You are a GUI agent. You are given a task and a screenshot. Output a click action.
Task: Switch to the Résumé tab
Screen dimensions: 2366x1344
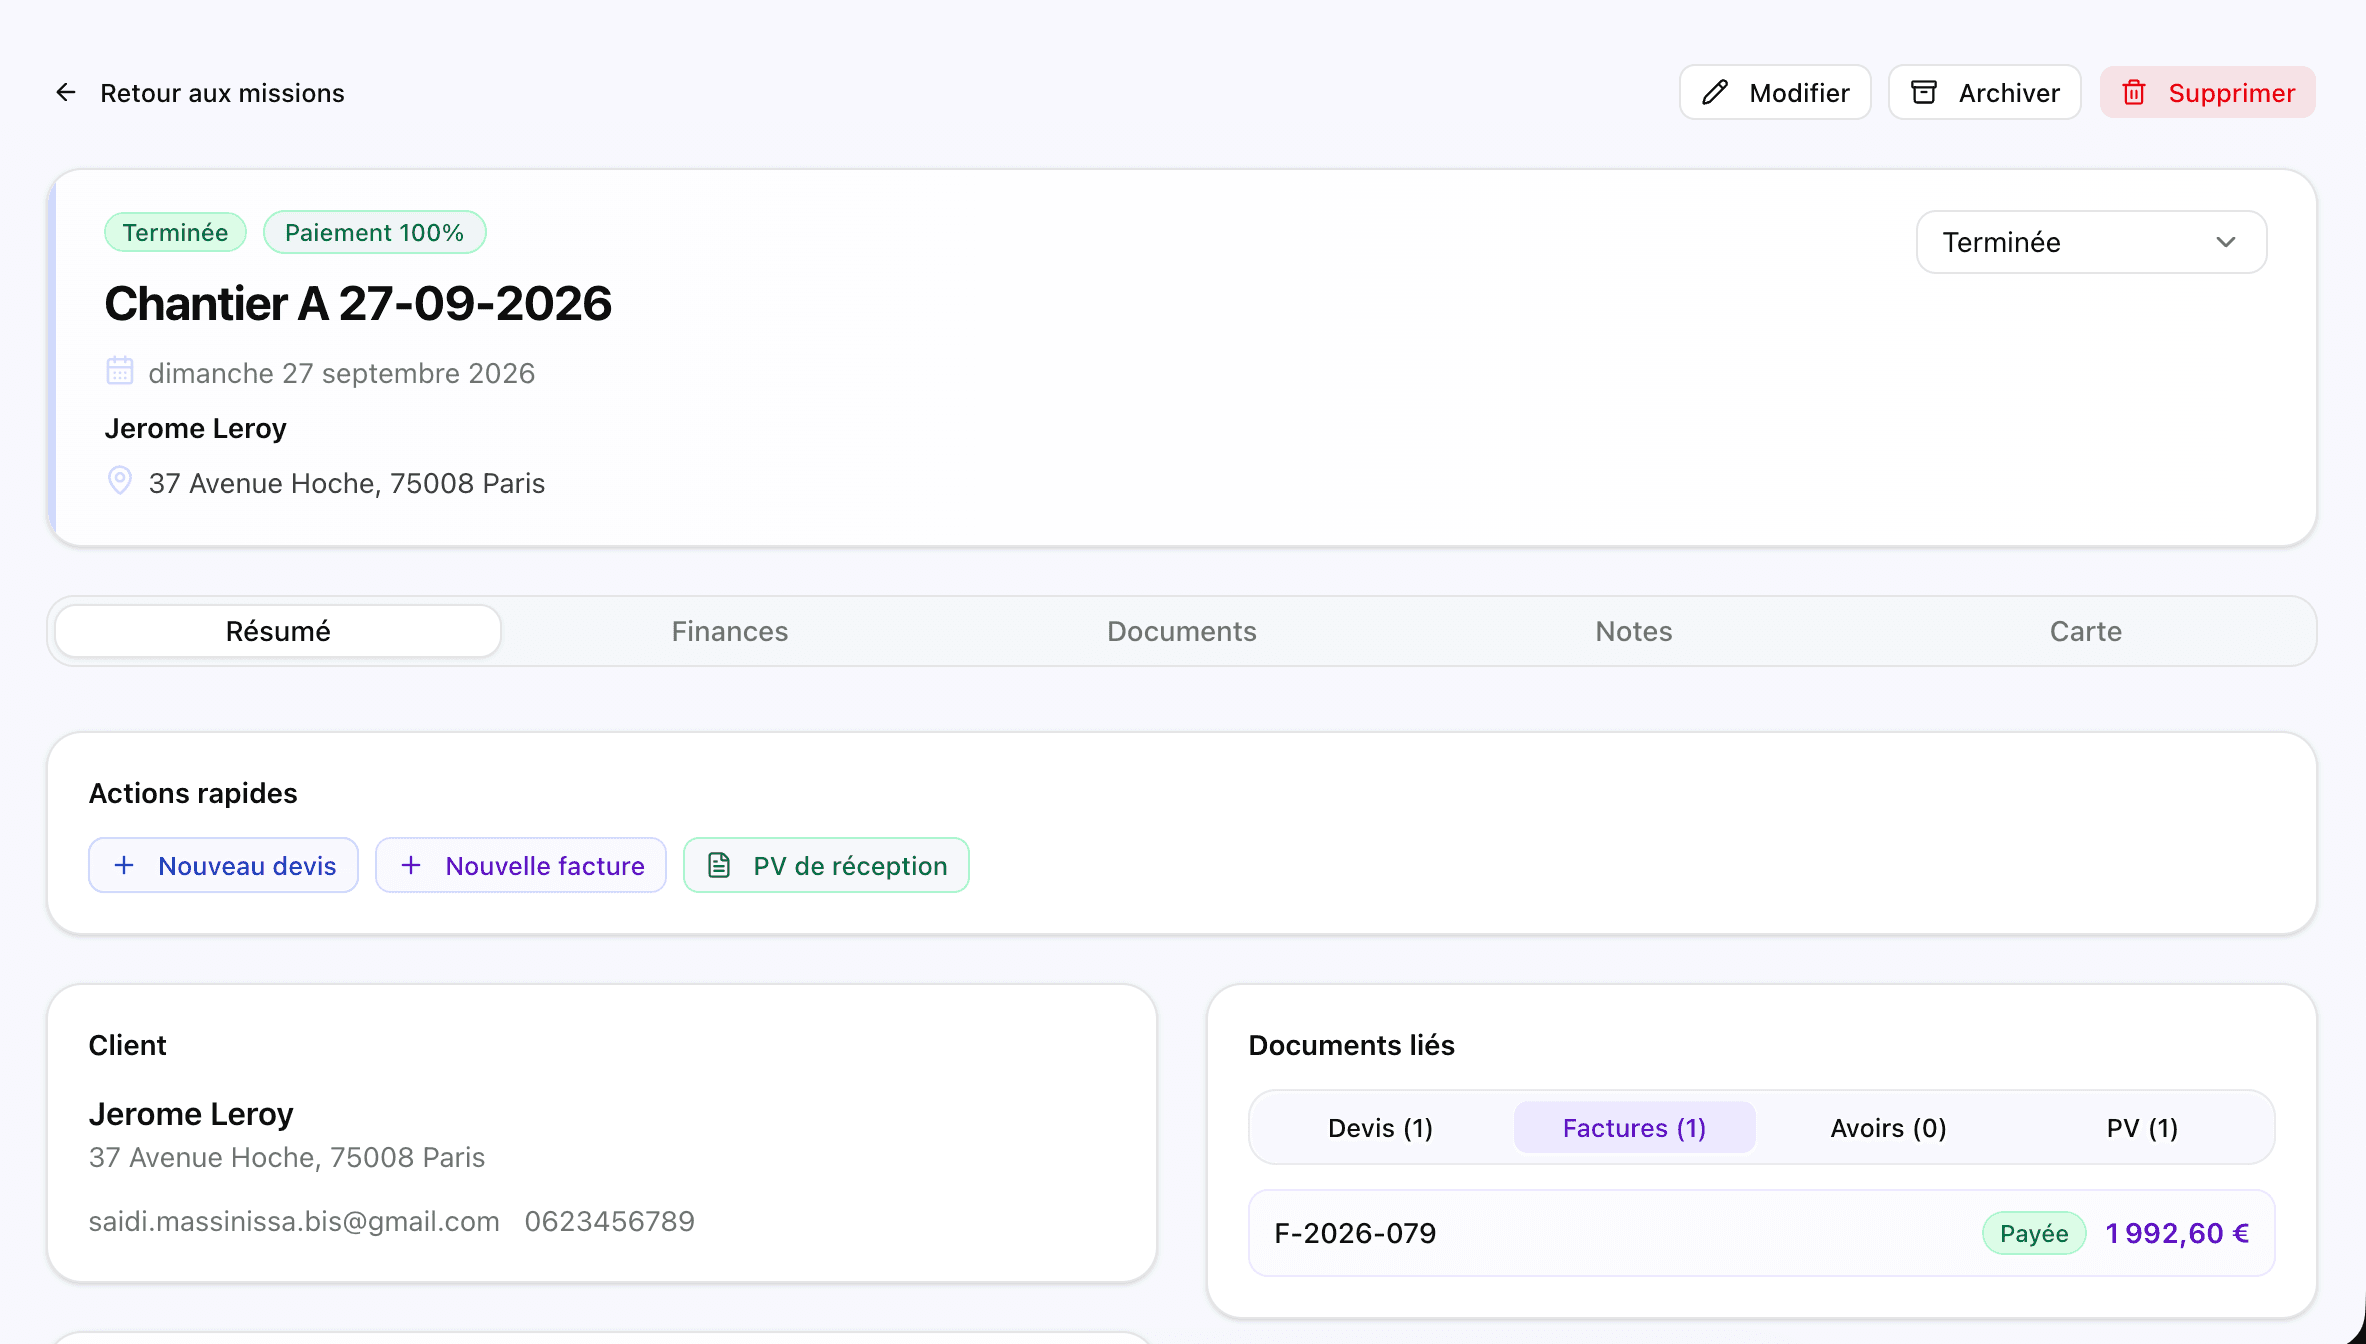pos(278,631)
